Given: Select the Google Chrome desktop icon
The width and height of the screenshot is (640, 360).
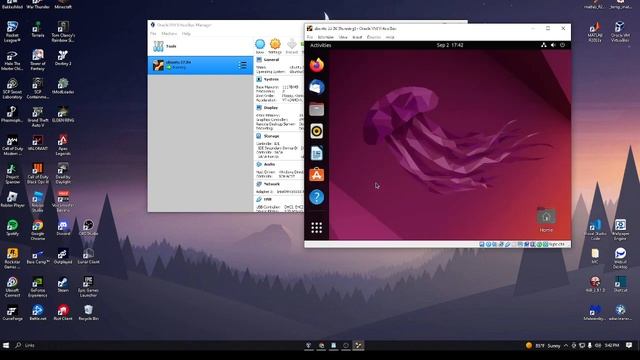Looking at the screenshot, I should pyautogui.click(x=38, y=230).
